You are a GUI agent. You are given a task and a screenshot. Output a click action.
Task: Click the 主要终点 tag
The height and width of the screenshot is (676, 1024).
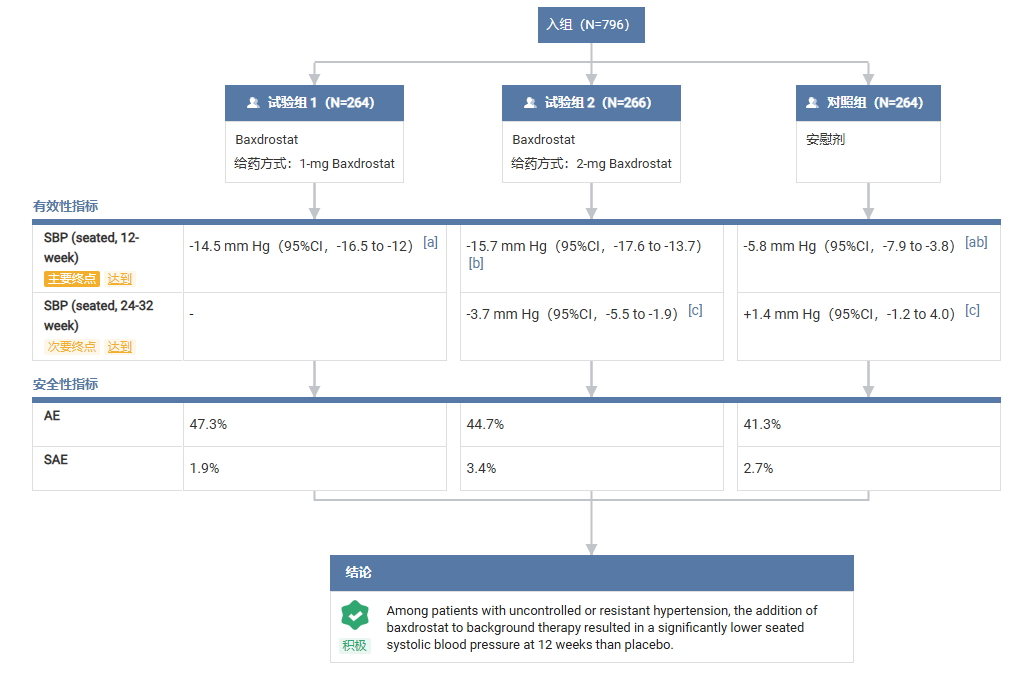click(x=71, y=279)
